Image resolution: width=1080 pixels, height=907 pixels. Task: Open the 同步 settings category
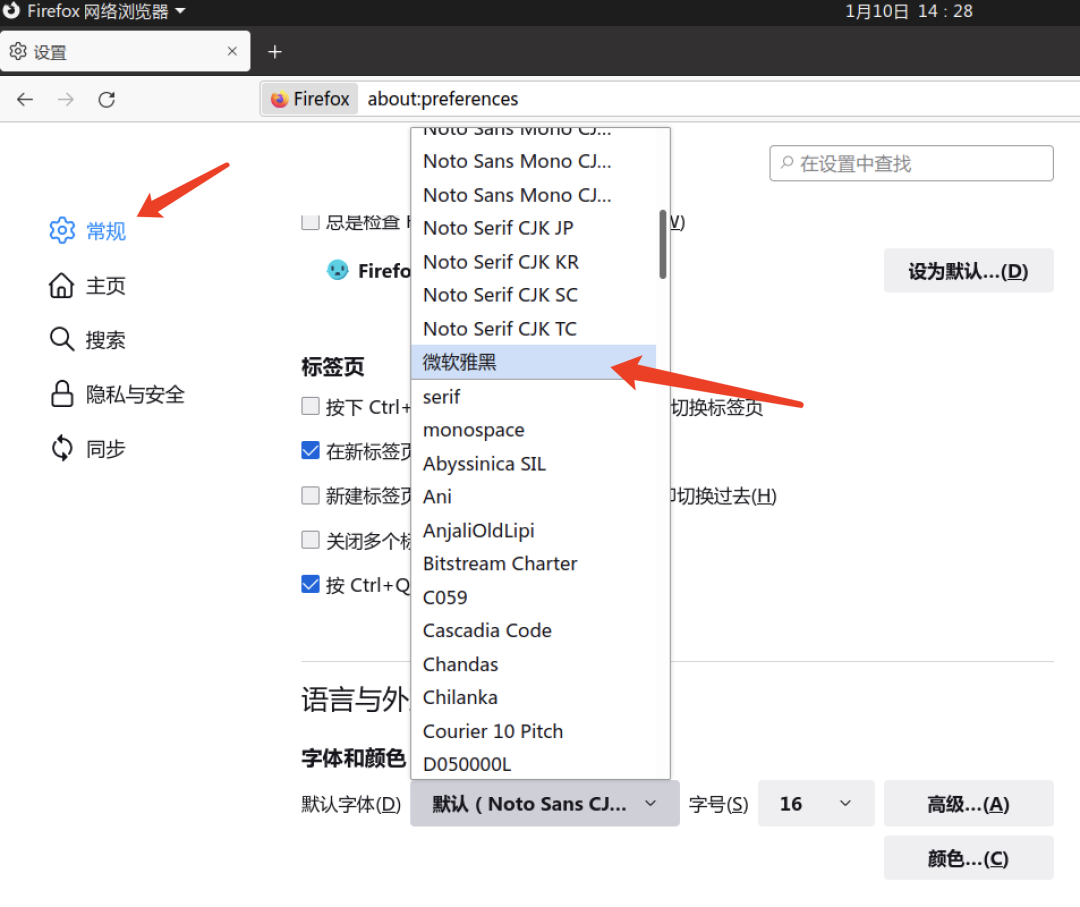(x=87, y=448)
